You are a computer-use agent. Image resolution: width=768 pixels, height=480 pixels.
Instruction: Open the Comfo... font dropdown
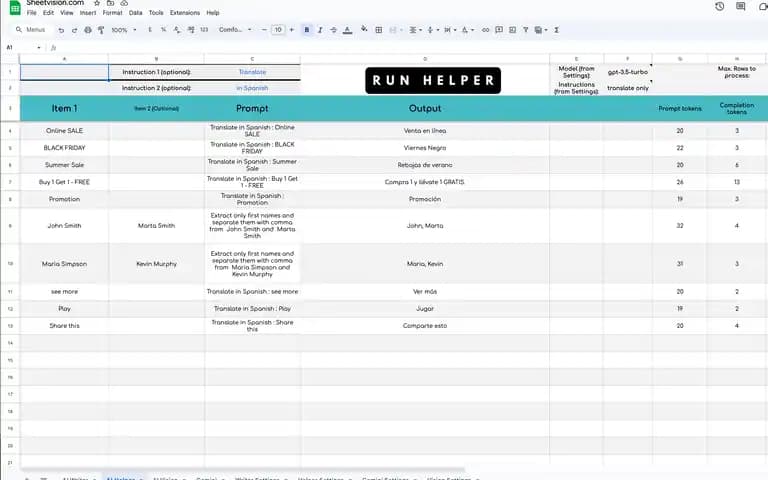235,30
